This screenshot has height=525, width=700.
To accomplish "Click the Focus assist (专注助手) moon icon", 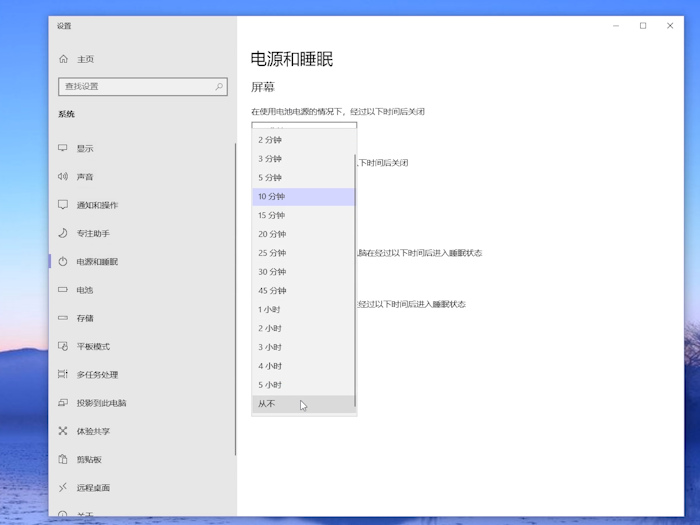I will pos(63,233).
